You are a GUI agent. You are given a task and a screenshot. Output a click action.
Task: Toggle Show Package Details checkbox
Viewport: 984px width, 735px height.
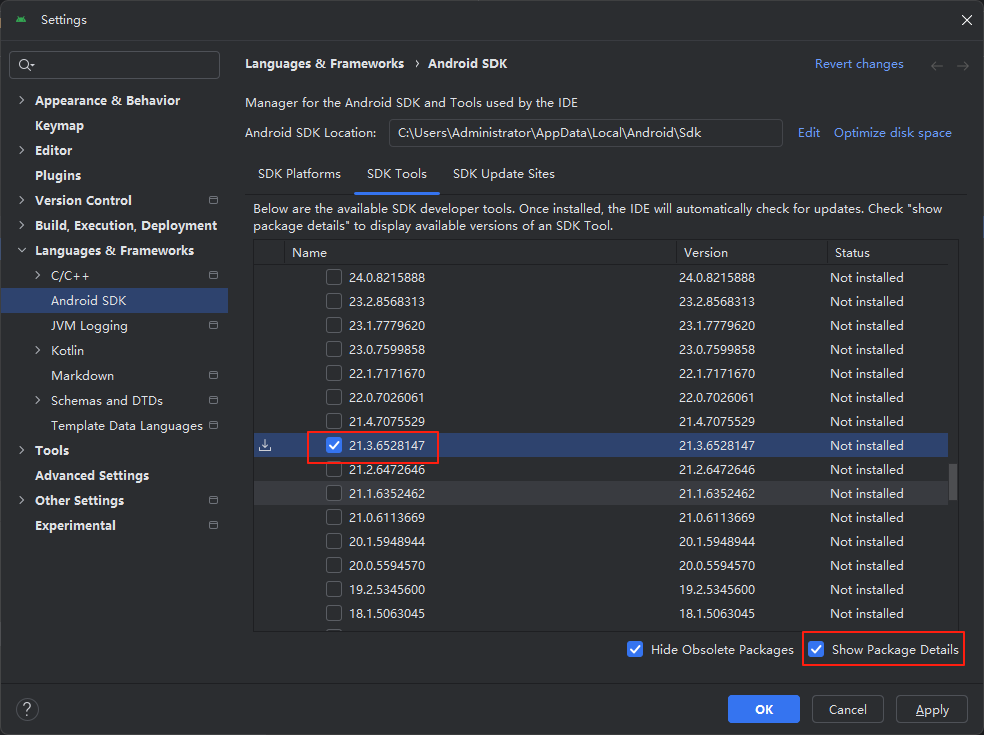click(816, 650)
